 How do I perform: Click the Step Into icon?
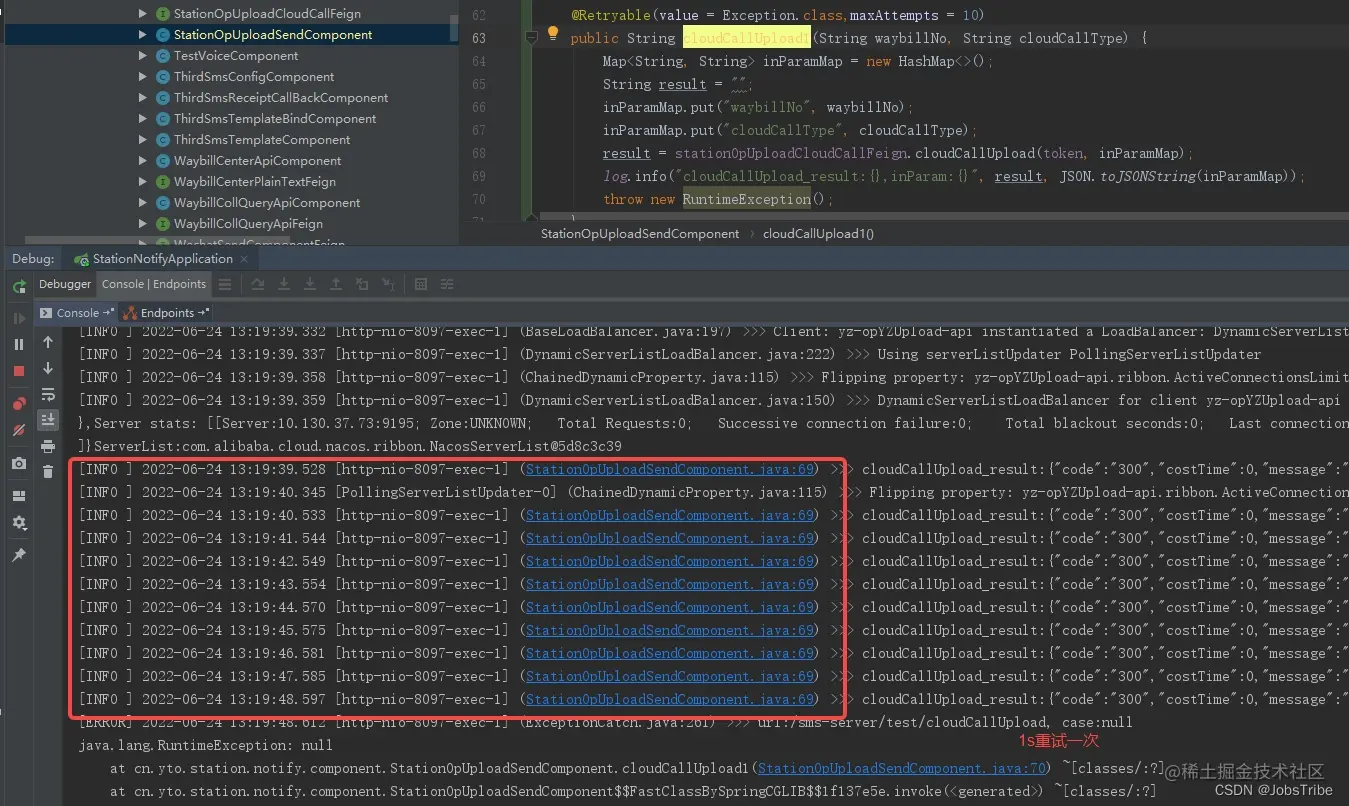tap(284, 285)
